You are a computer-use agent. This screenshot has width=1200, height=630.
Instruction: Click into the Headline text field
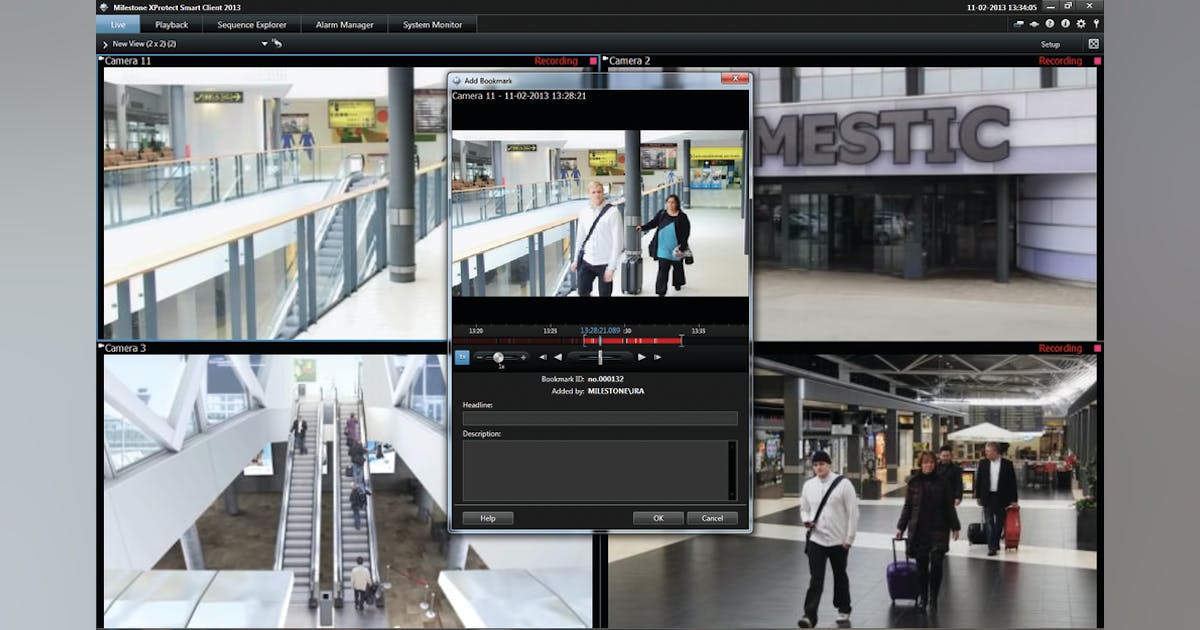click(599, 418)
